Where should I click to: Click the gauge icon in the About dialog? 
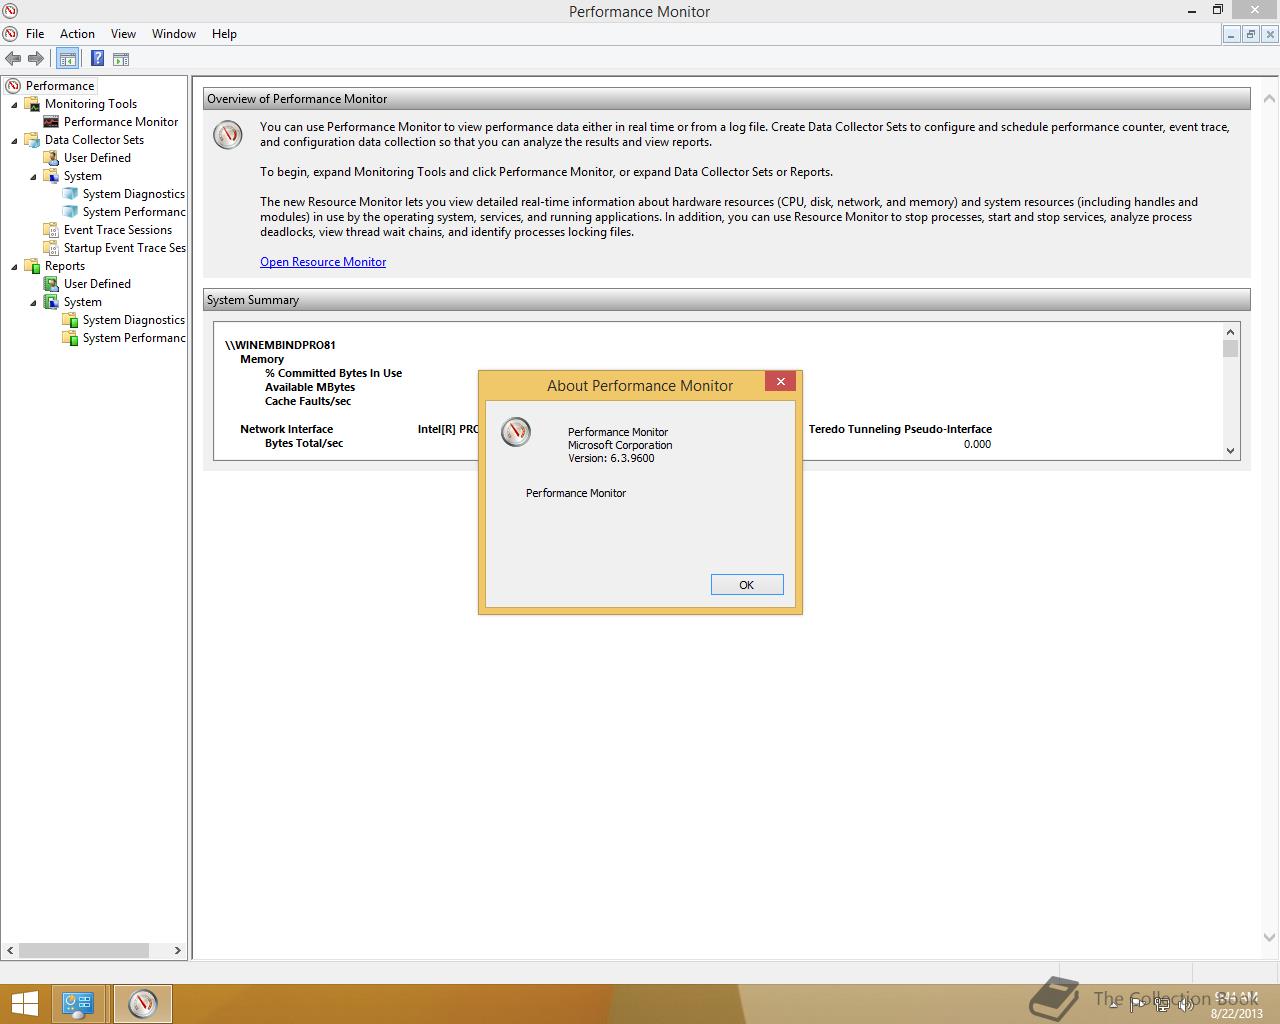516,432
